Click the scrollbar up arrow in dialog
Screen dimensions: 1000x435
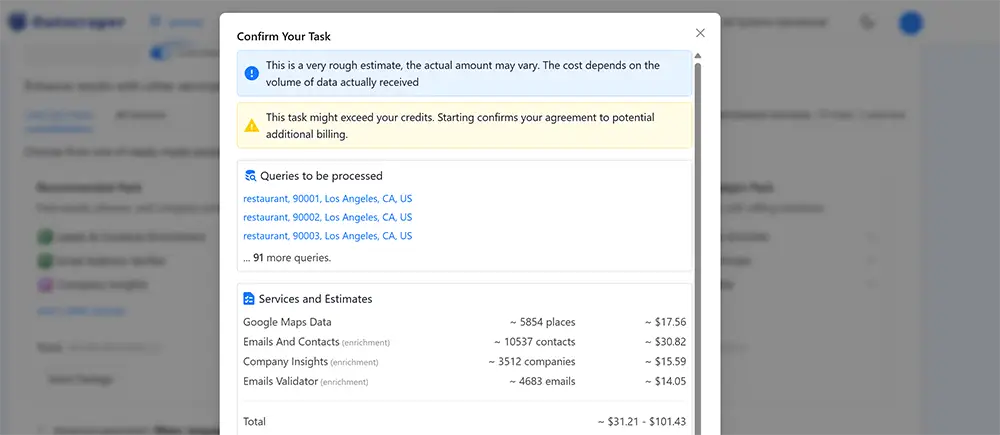tap(697, 56)
